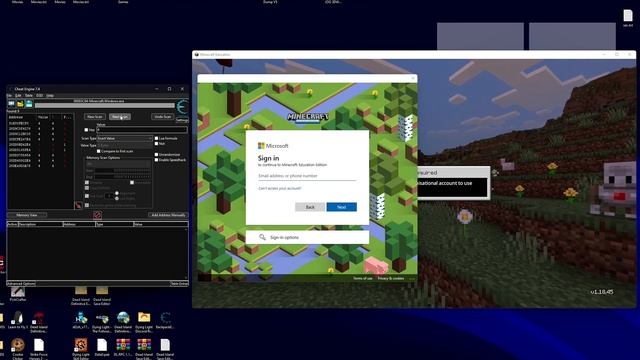Viewport: 640px width, 360px height.
Task: Open the Table menu in Cheat Engine
Action: point(29,96)
